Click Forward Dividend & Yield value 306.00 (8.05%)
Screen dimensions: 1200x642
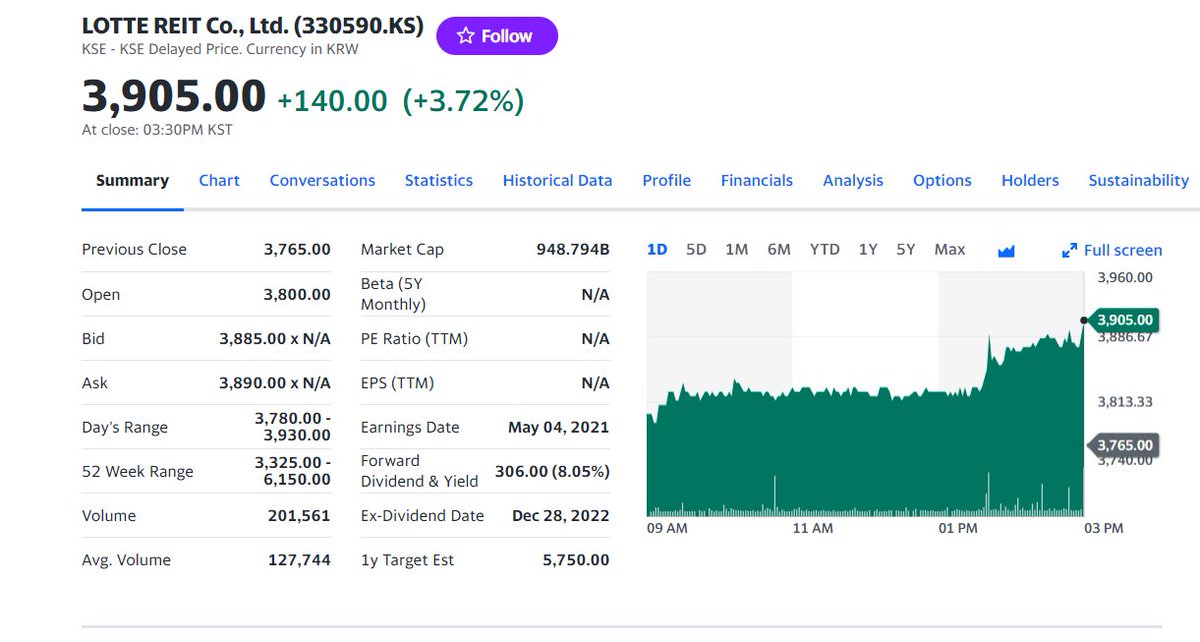click(552, 471)
